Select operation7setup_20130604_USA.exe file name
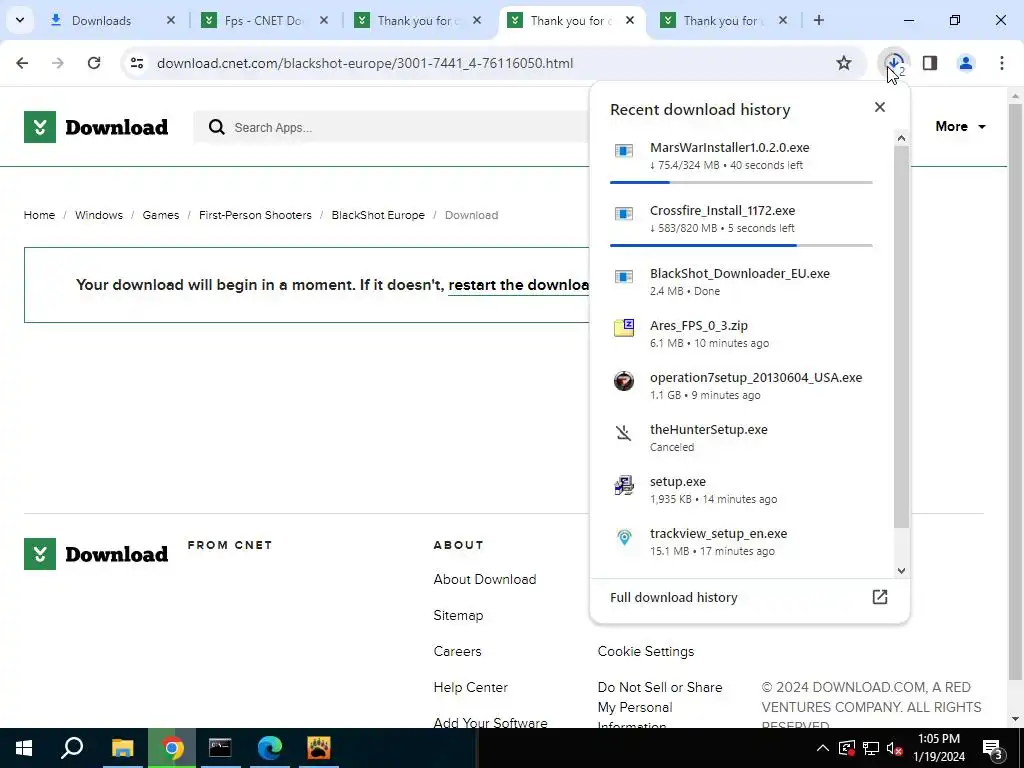Screen dimensions: 1024x768 pos(756,377)
